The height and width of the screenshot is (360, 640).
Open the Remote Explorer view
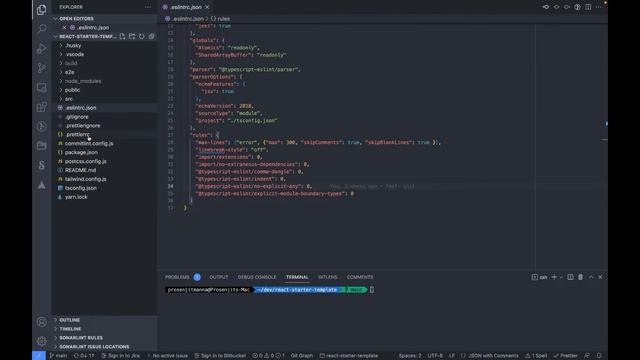point(42,87)
